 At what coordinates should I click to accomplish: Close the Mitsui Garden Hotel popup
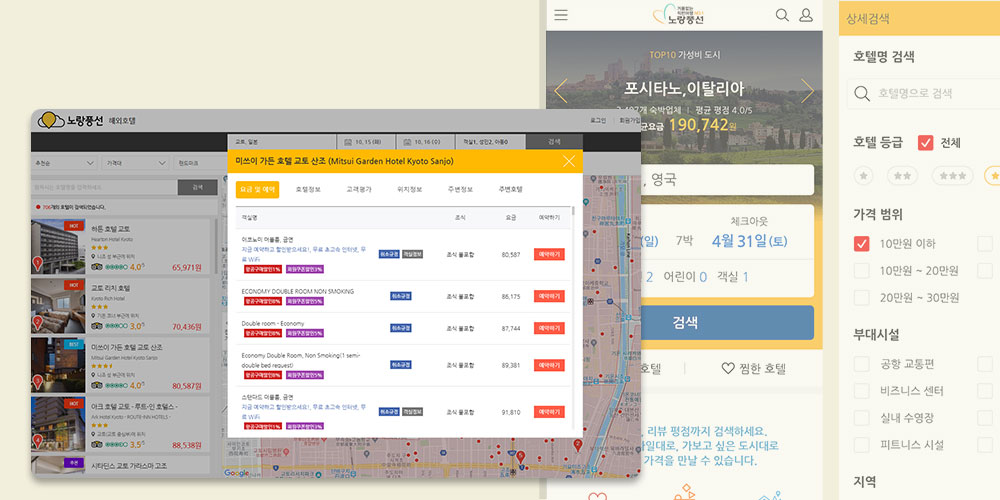point(569,161)
